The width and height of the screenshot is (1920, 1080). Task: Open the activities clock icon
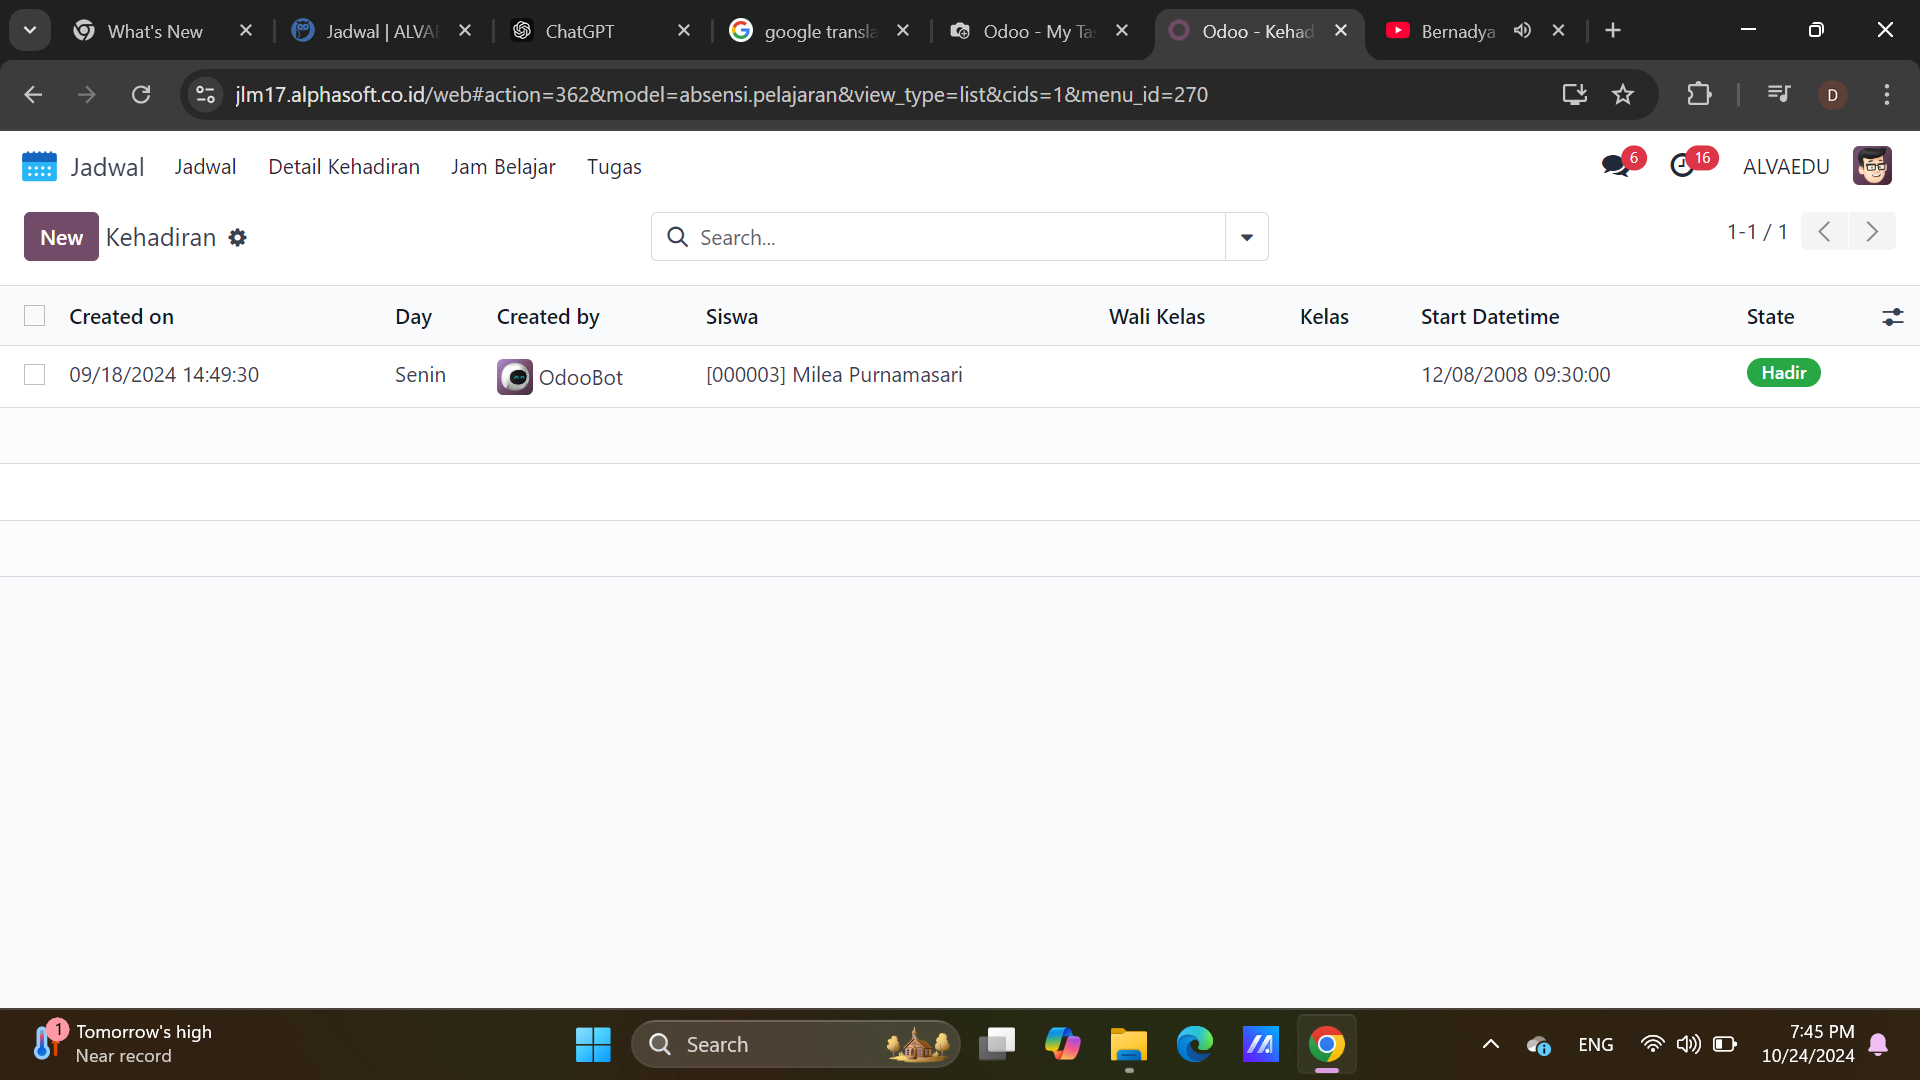pyautogui.click(x=1682, y=166)
